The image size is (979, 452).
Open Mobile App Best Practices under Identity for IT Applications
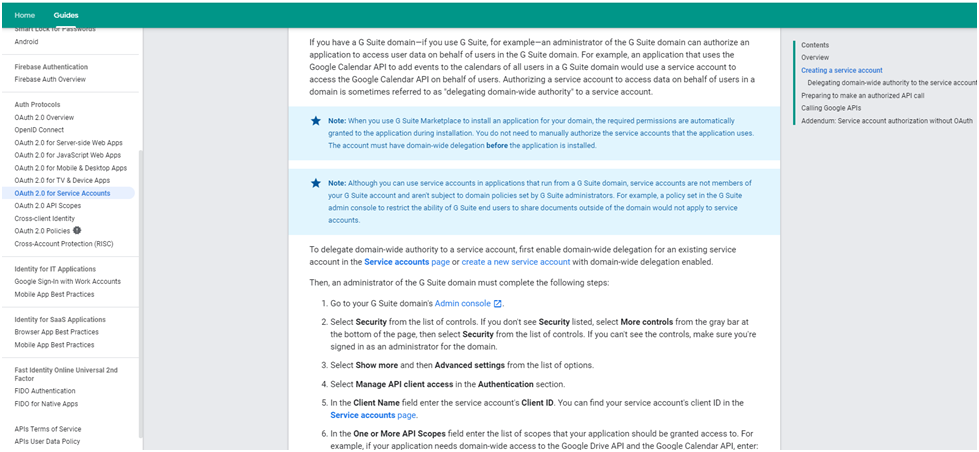click(54, 294)
